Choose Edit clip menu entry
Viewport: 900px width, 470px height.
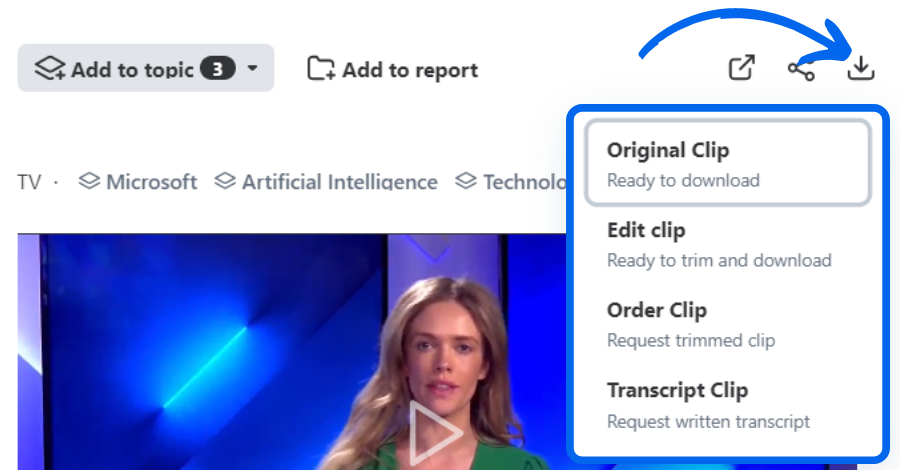pos(728,244)
